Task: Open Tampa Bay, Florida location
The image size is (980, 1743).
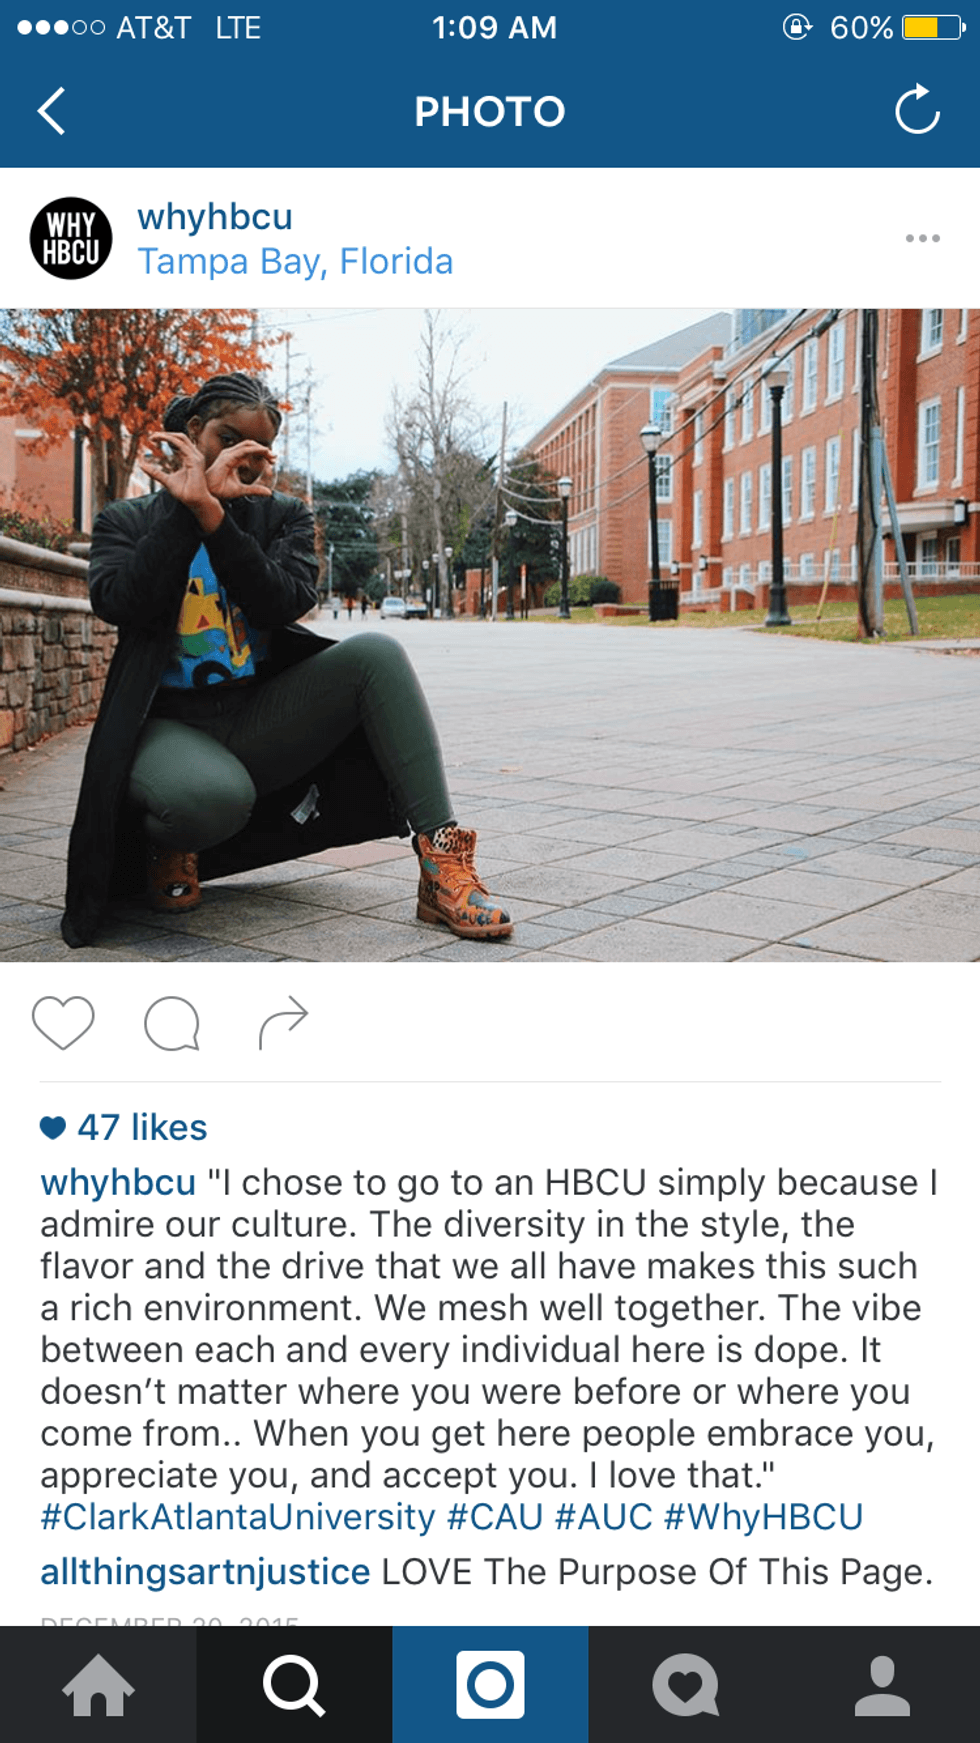Action: click(x=295, y=261)
